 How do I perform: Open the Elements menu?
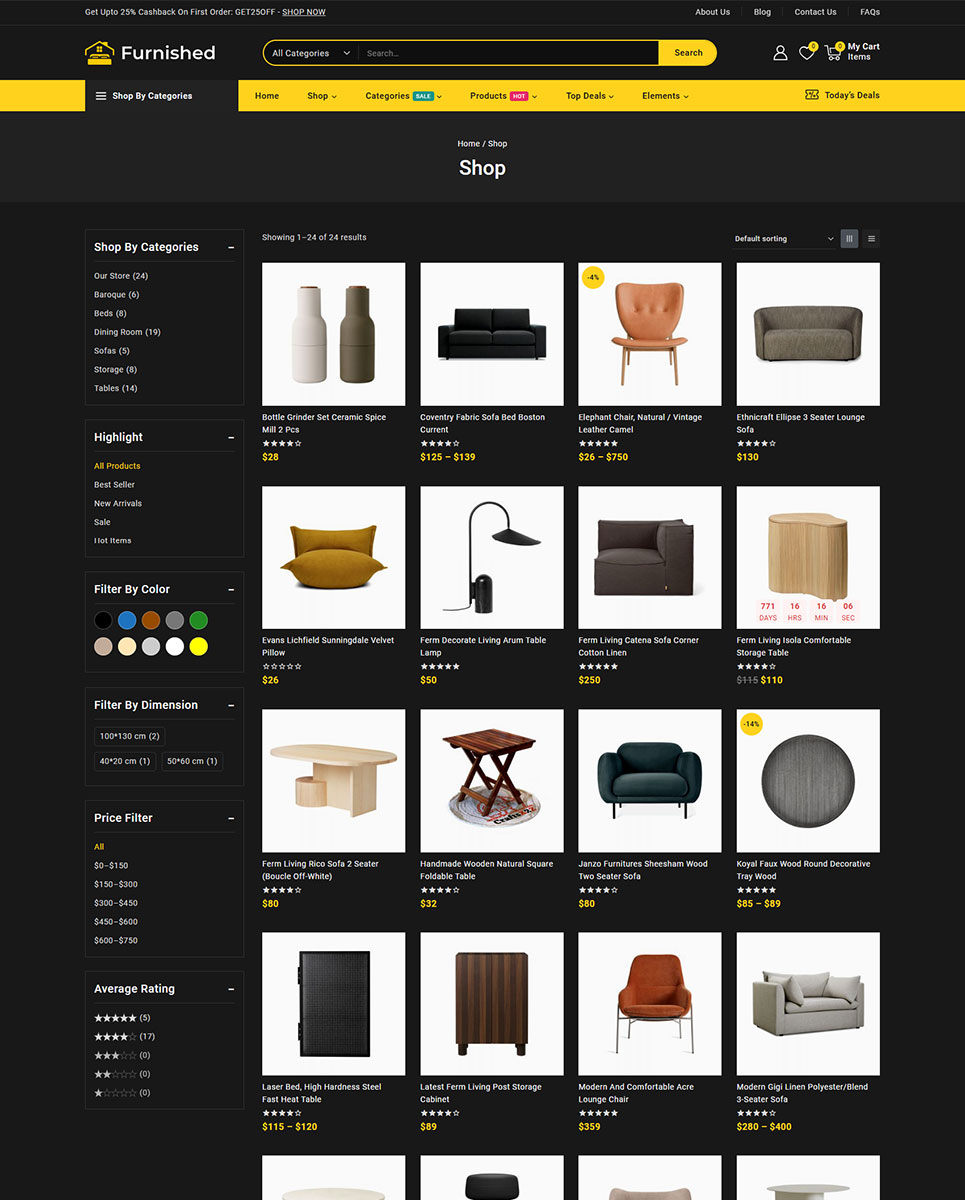(x=665, y=96)
